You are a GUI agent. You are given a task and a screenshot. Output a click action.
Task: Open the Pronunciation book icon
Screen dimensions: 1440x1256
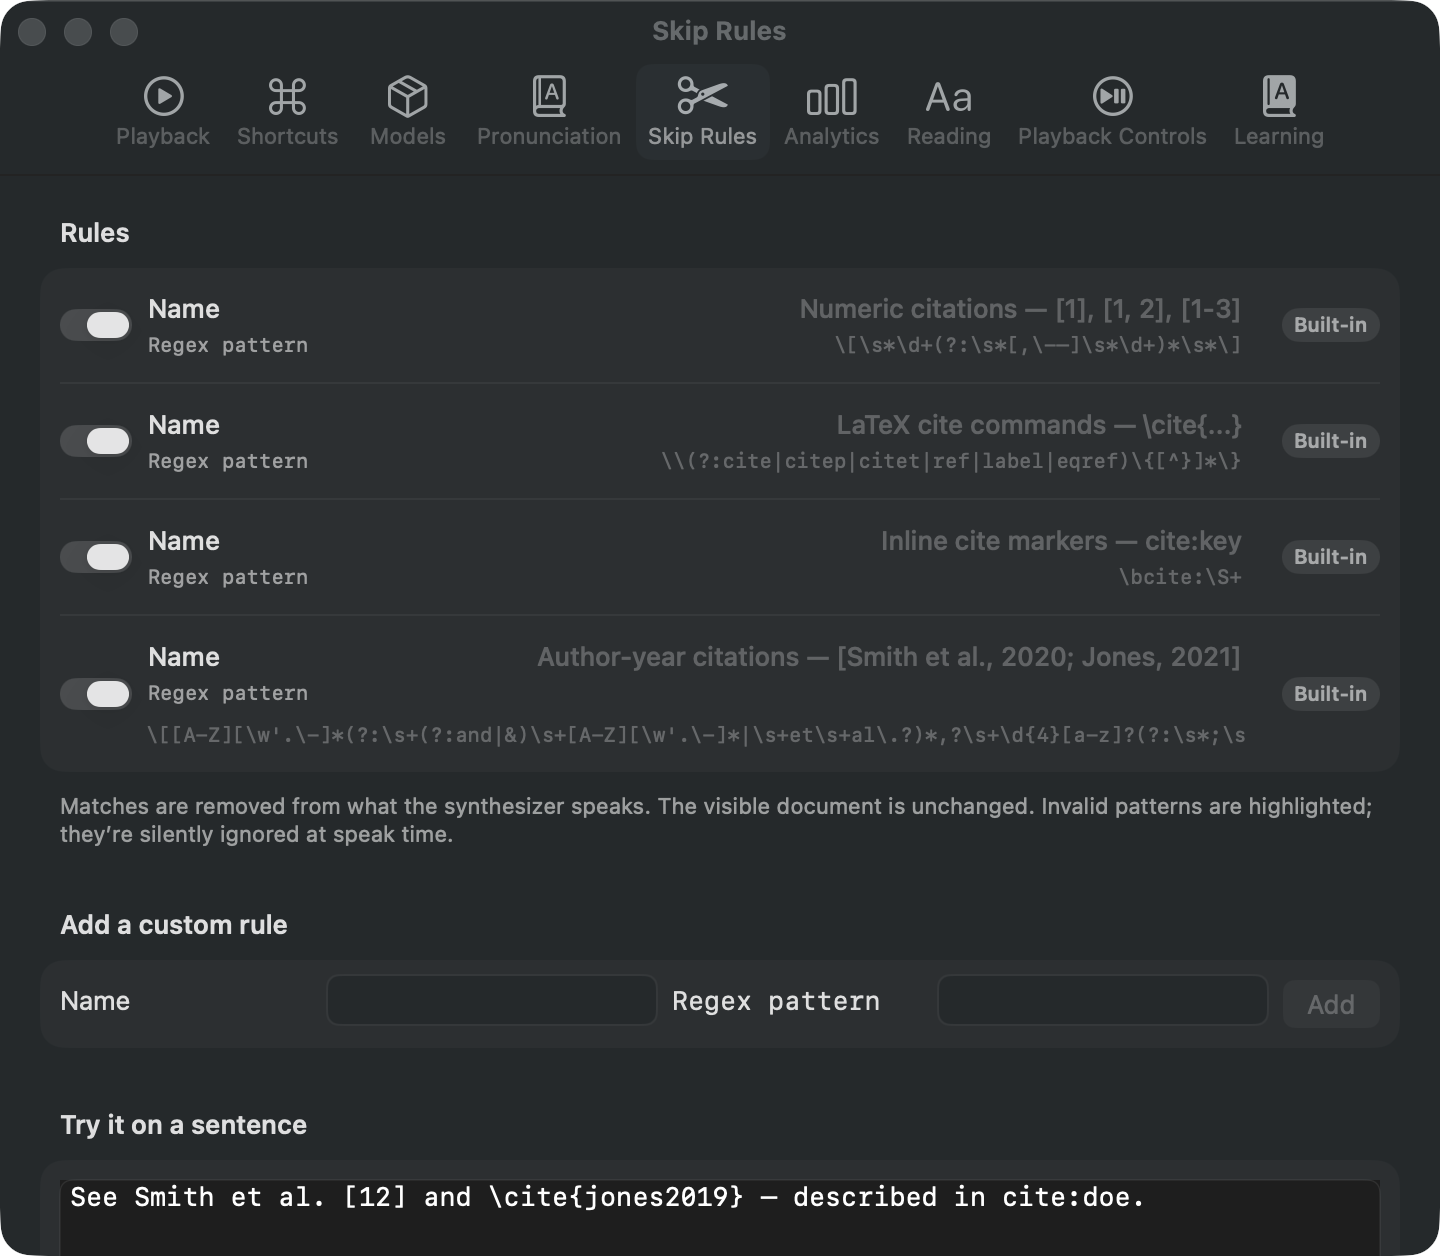pos(549,97)
